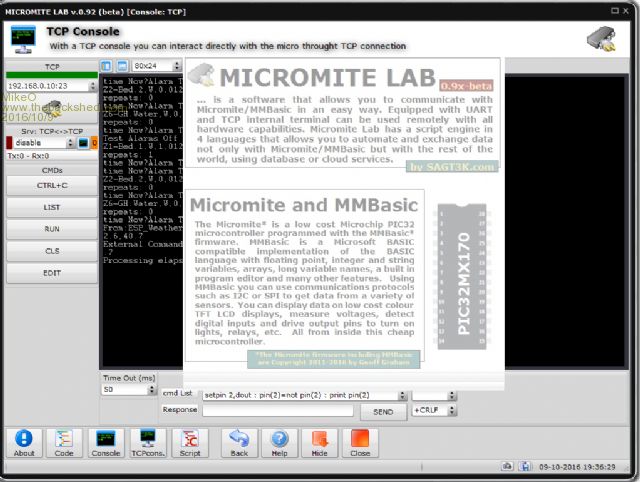Expand the TCP address 192.168.0.10:23 dropdown
Viewport: 640px width, 482px height.
pos(90,86)
